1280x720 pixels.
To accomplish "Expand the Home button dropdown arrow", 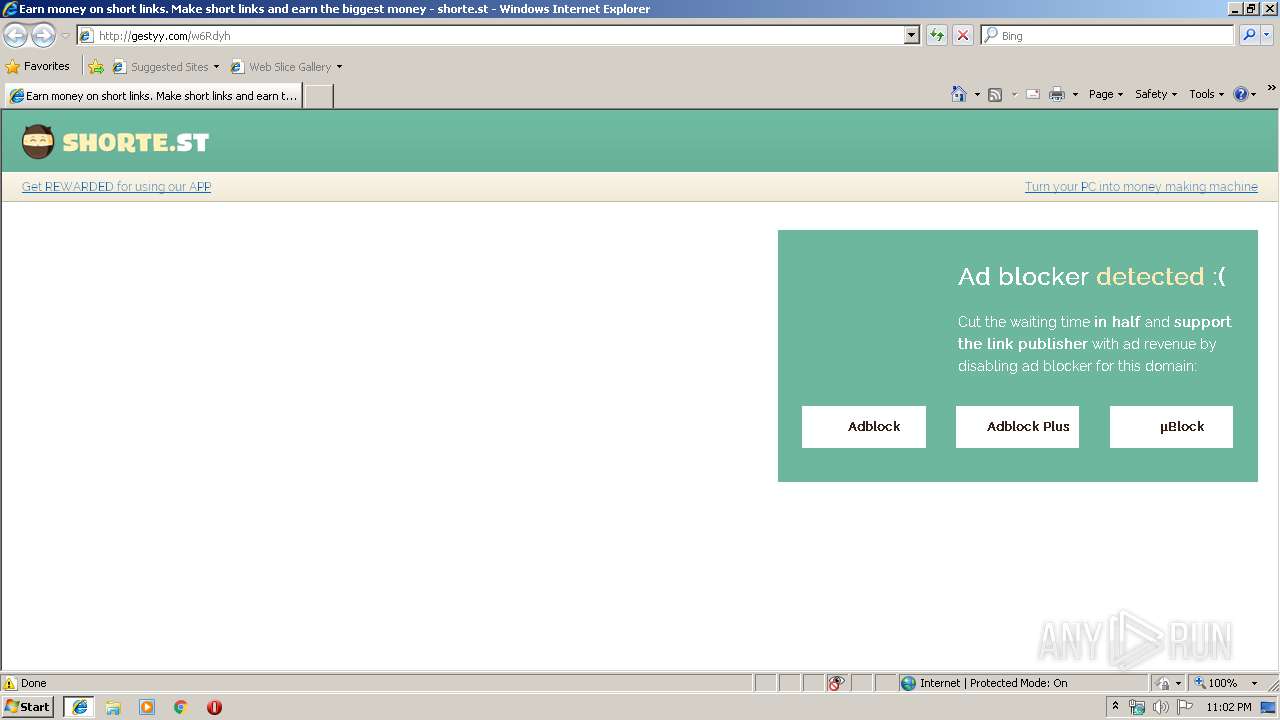I will [977, 94].
